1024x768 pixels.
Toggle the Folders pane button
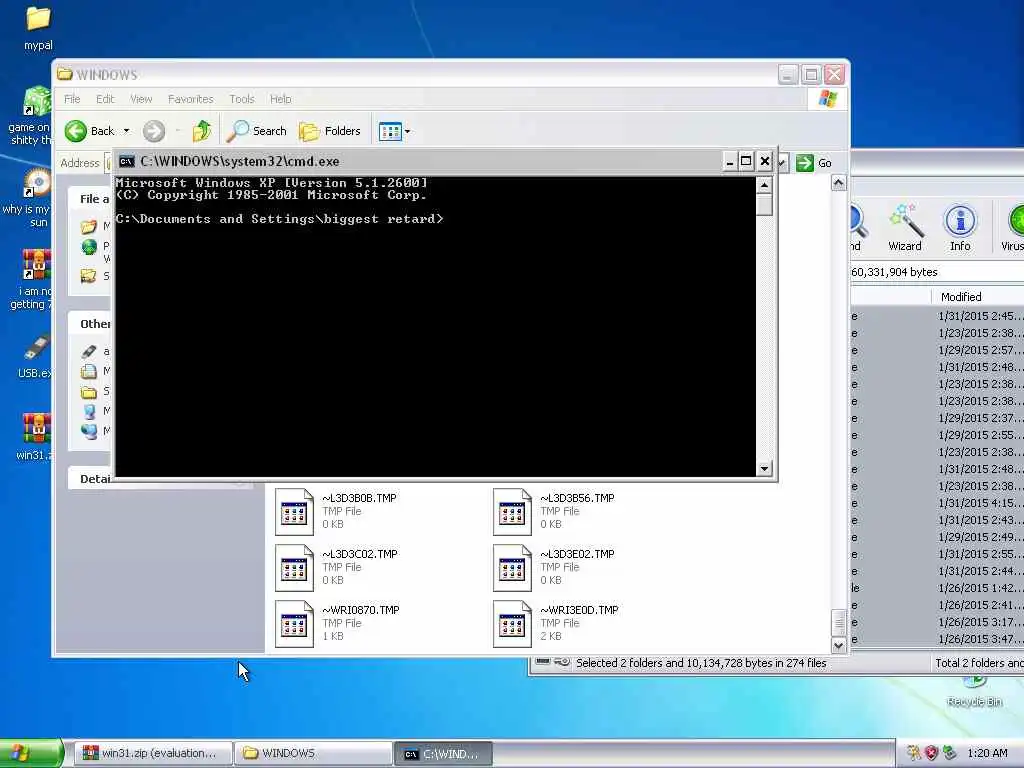(330, 131)
